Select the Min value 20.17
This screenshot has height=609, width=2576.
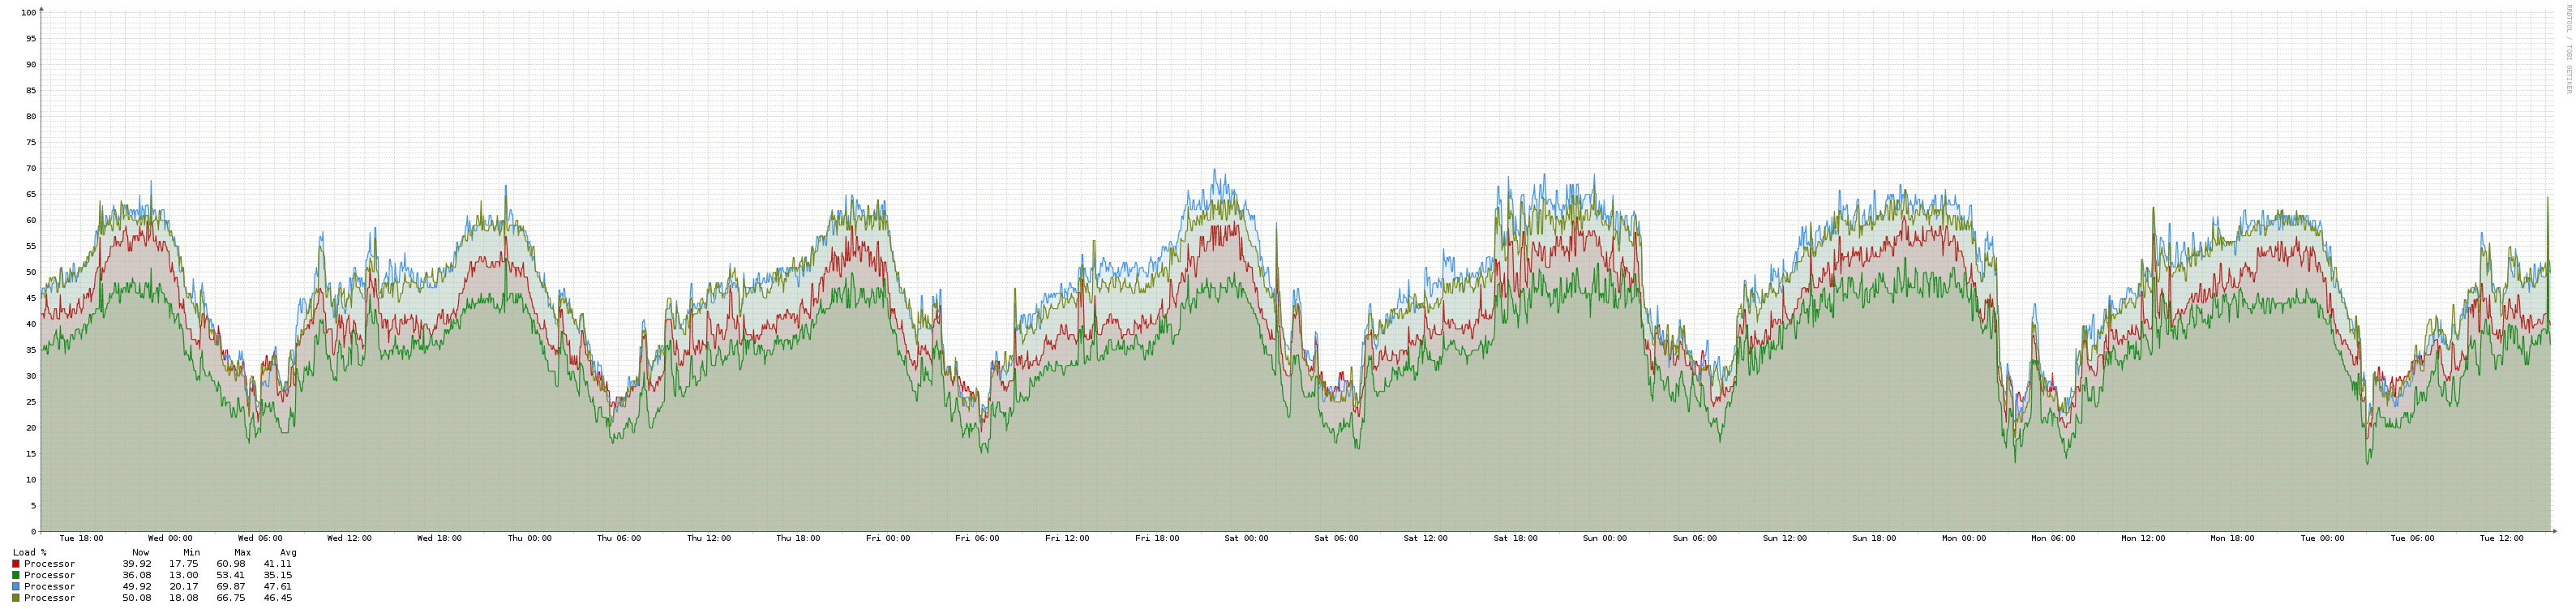[184, 587]
